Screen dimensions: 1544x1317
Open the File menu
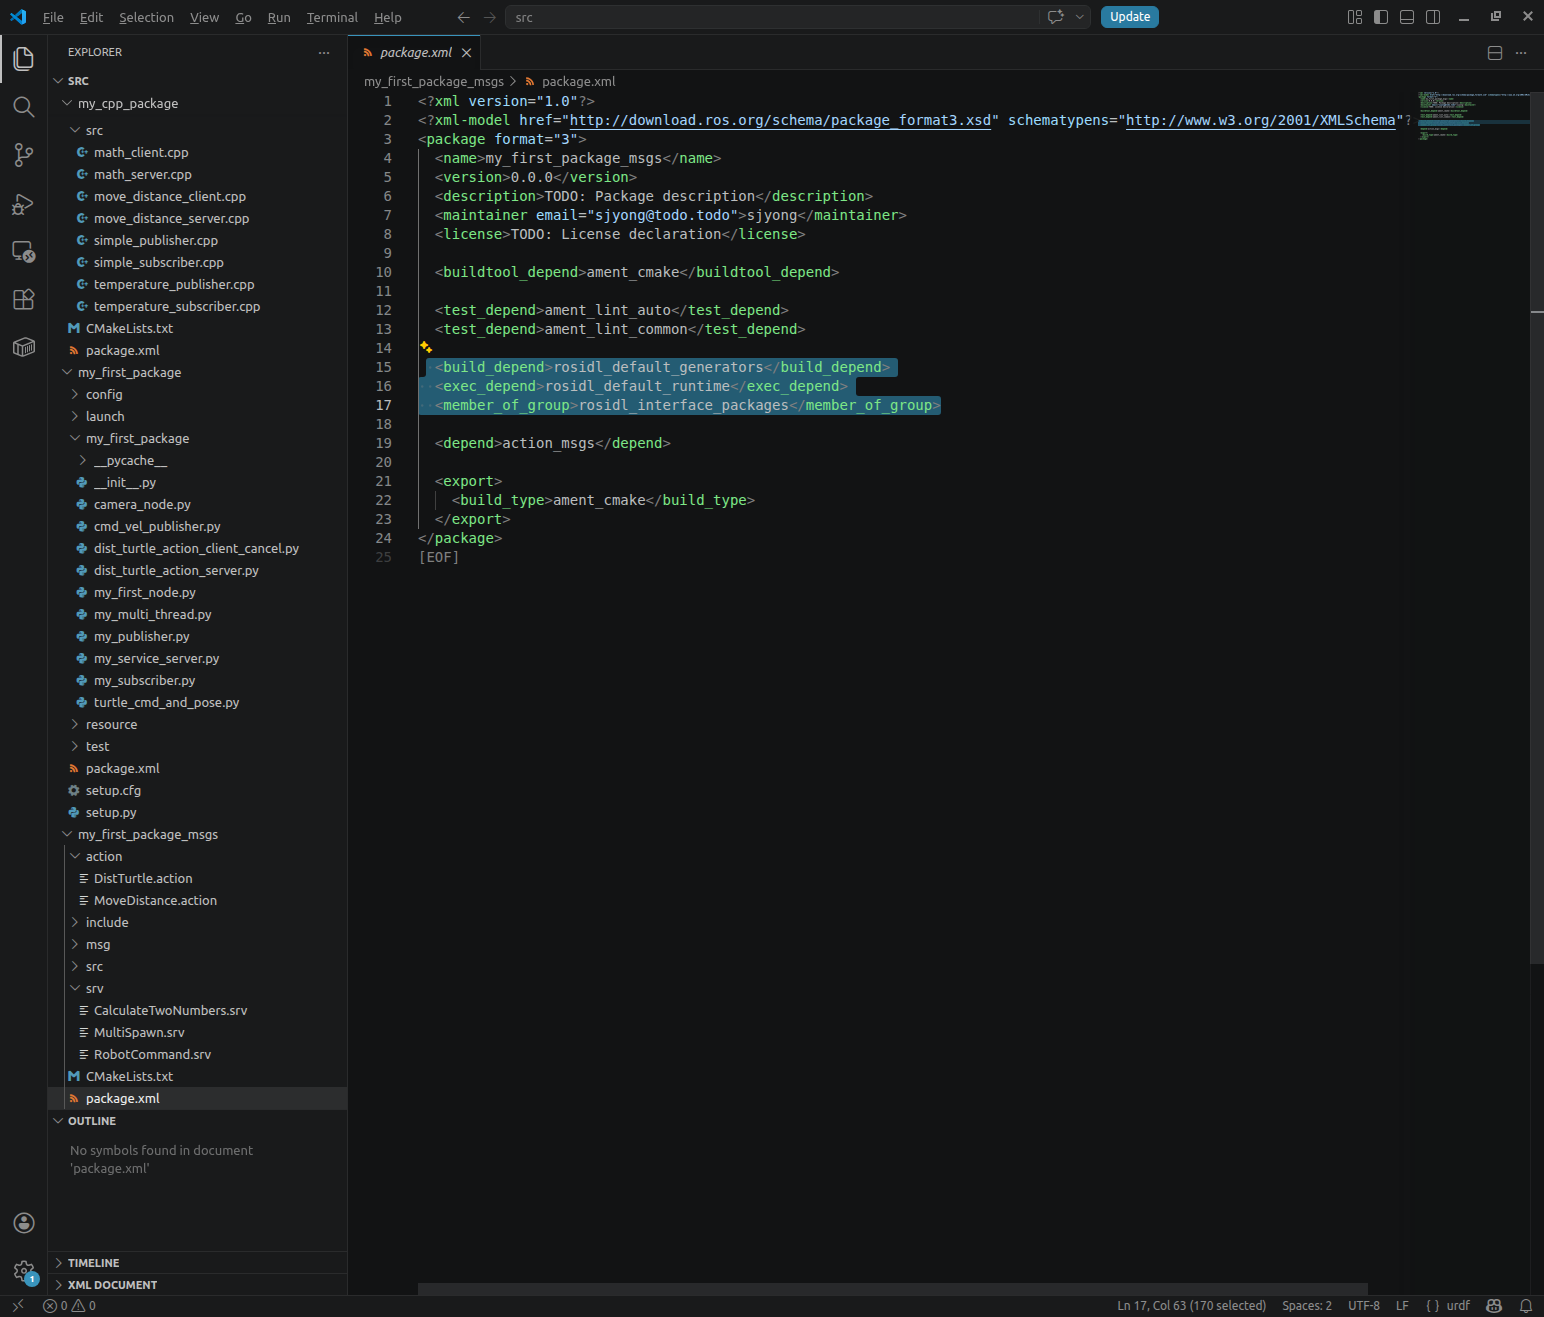click(x=53, y=17)
